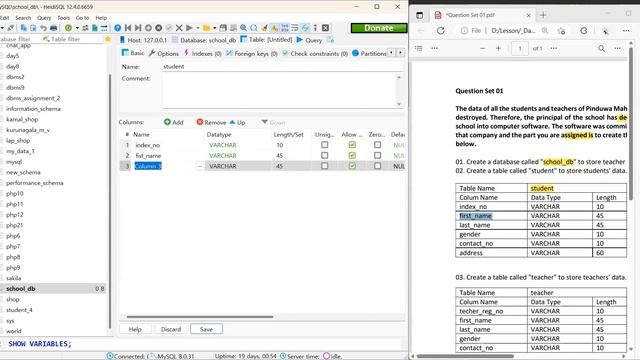Open the Query menu

(44, 18)
